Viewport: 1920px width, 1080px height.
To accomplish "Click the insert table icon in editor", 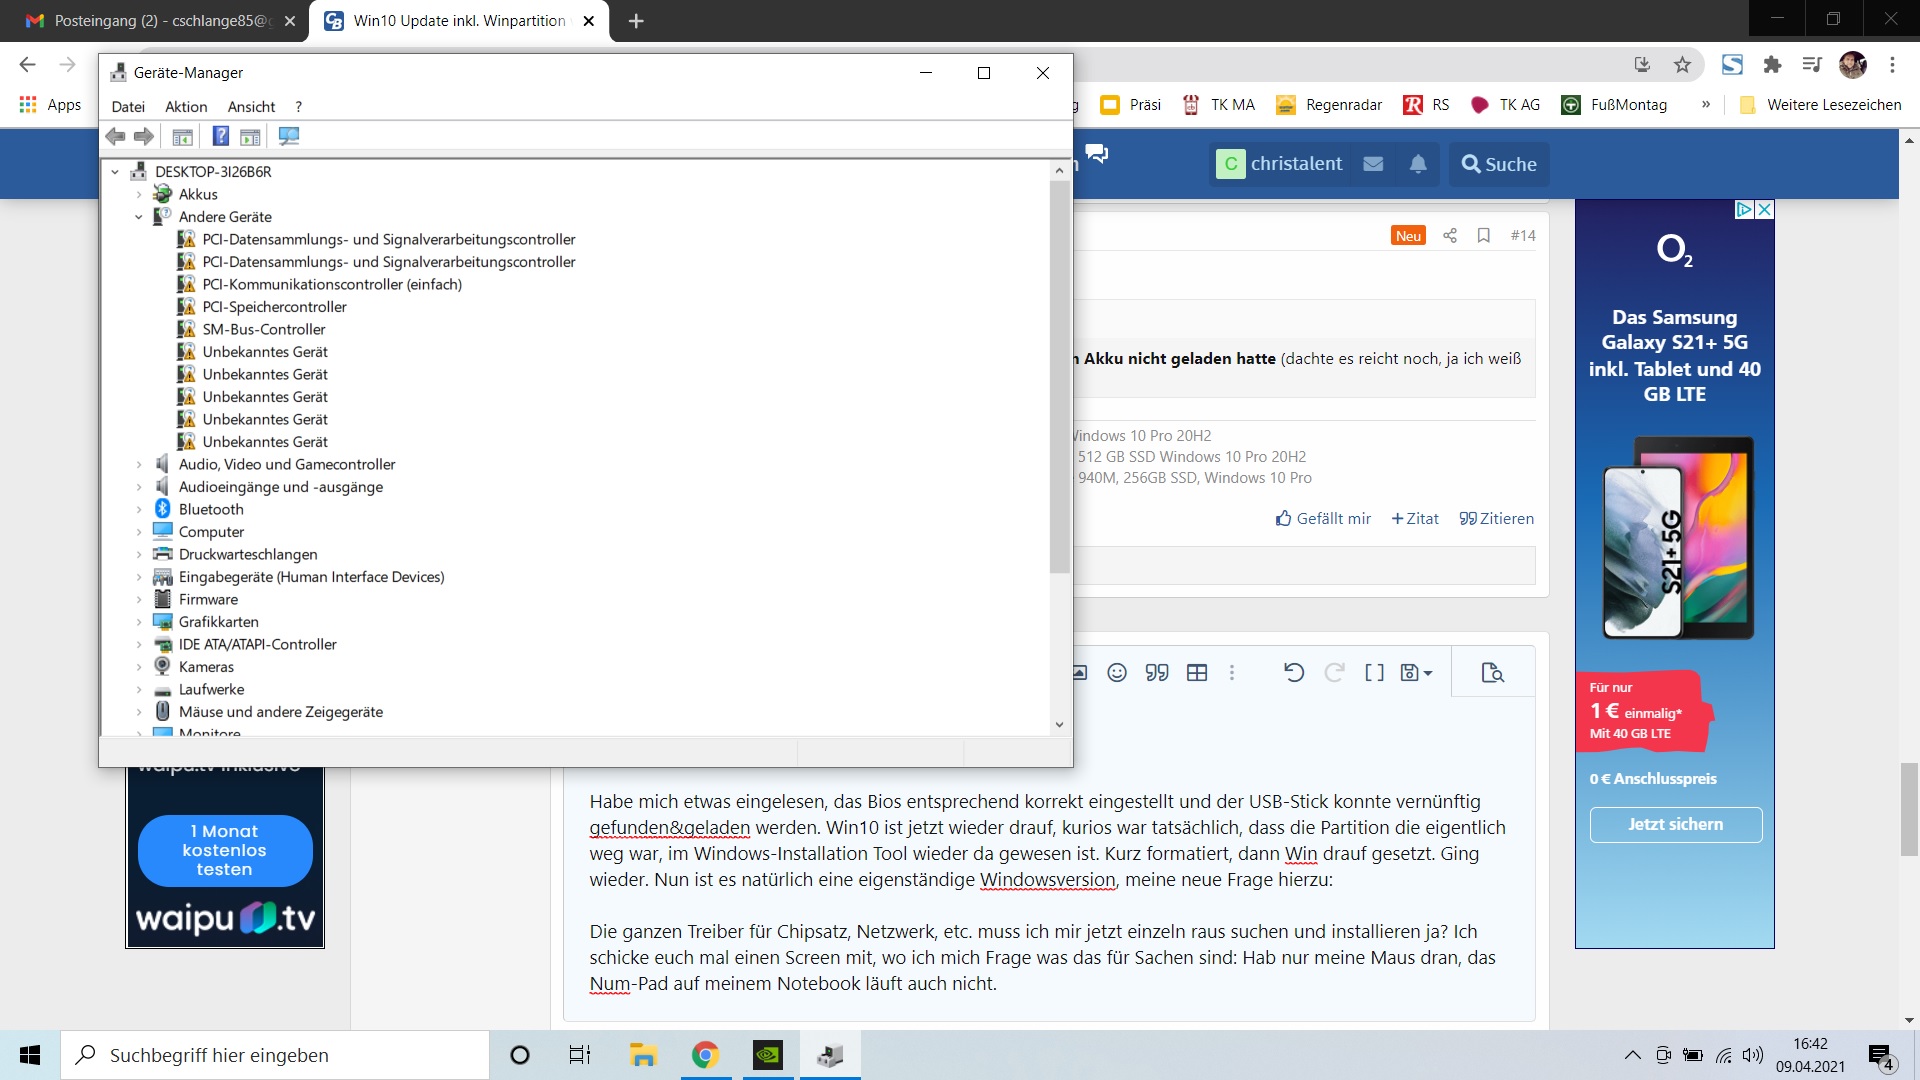I will [1197, 673].
